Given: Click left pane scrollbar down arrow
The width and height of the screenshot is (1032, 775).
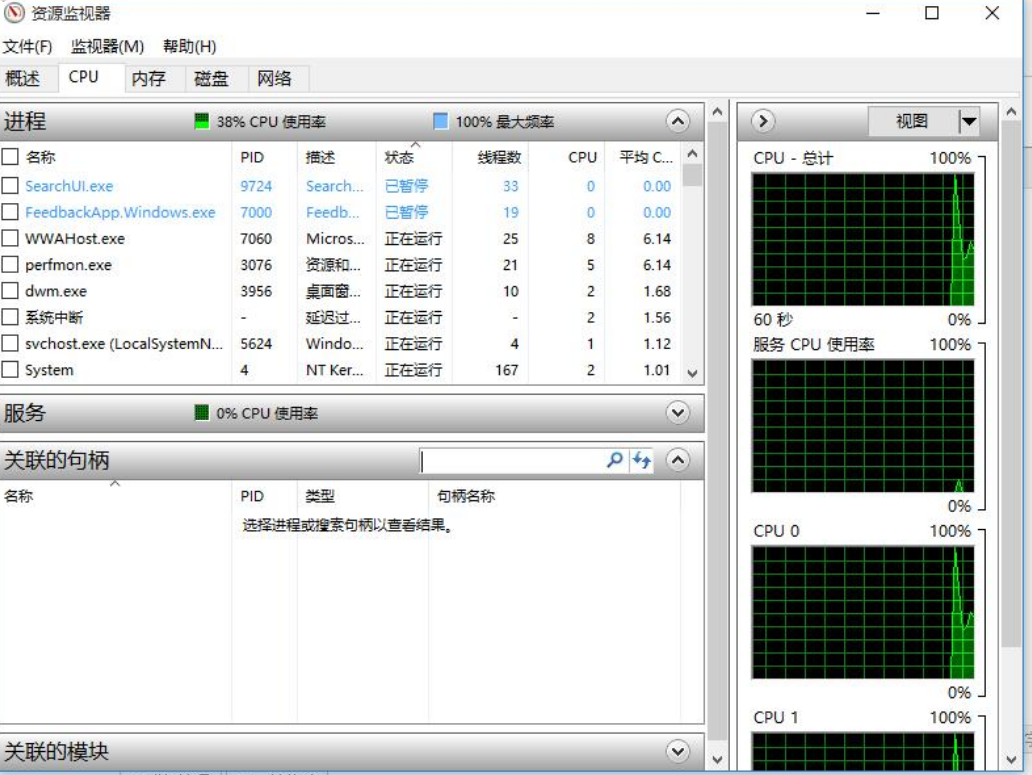Looking at the screenshot, I should [717, 759].
